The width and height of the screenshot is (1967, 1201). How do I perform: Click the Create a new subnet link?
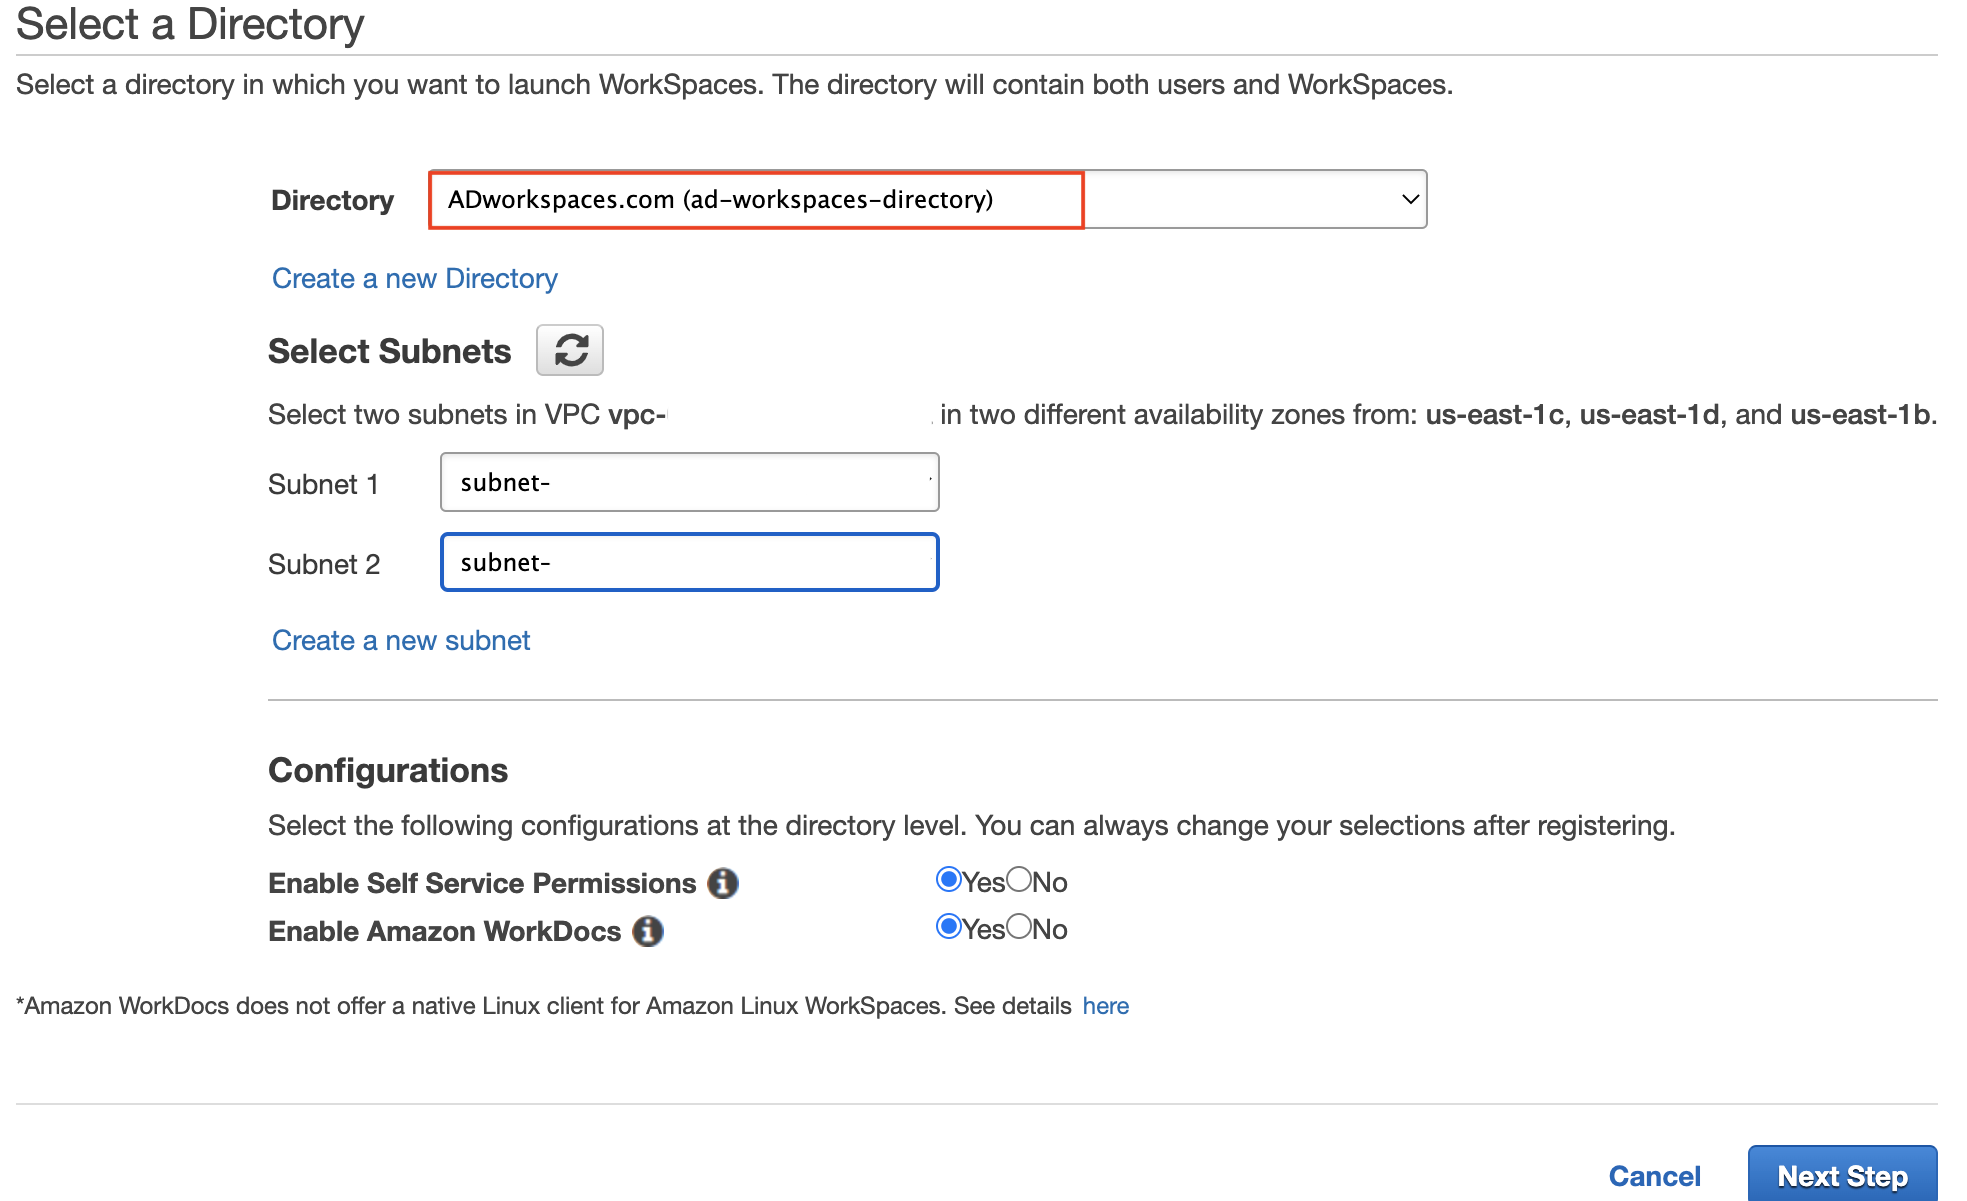point(401,640)
